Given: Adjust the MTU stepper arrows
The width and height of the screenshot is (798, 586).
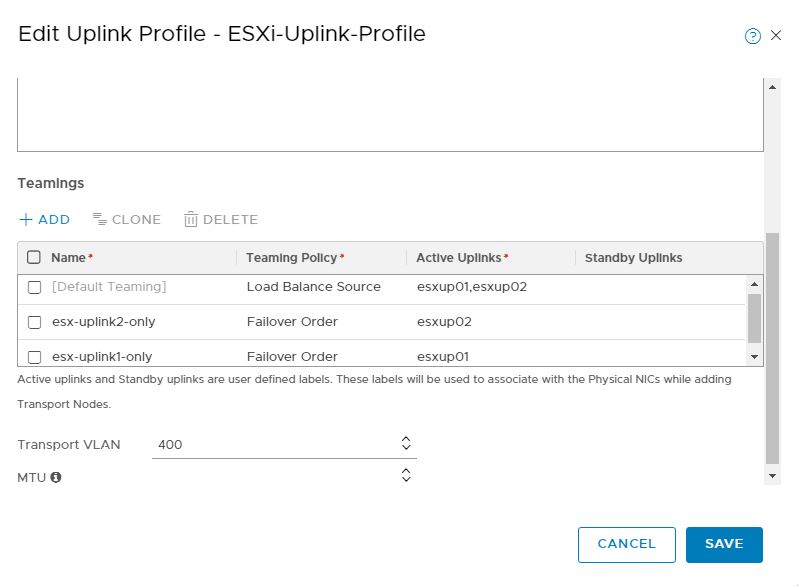Looking at the screenshot, I should 406,475.
